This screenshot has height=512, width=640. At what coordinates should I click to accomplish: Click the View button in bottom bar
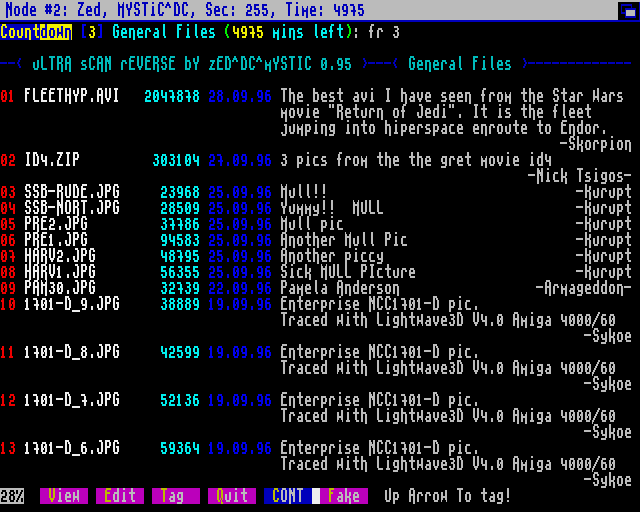click(x=63, y=496)
